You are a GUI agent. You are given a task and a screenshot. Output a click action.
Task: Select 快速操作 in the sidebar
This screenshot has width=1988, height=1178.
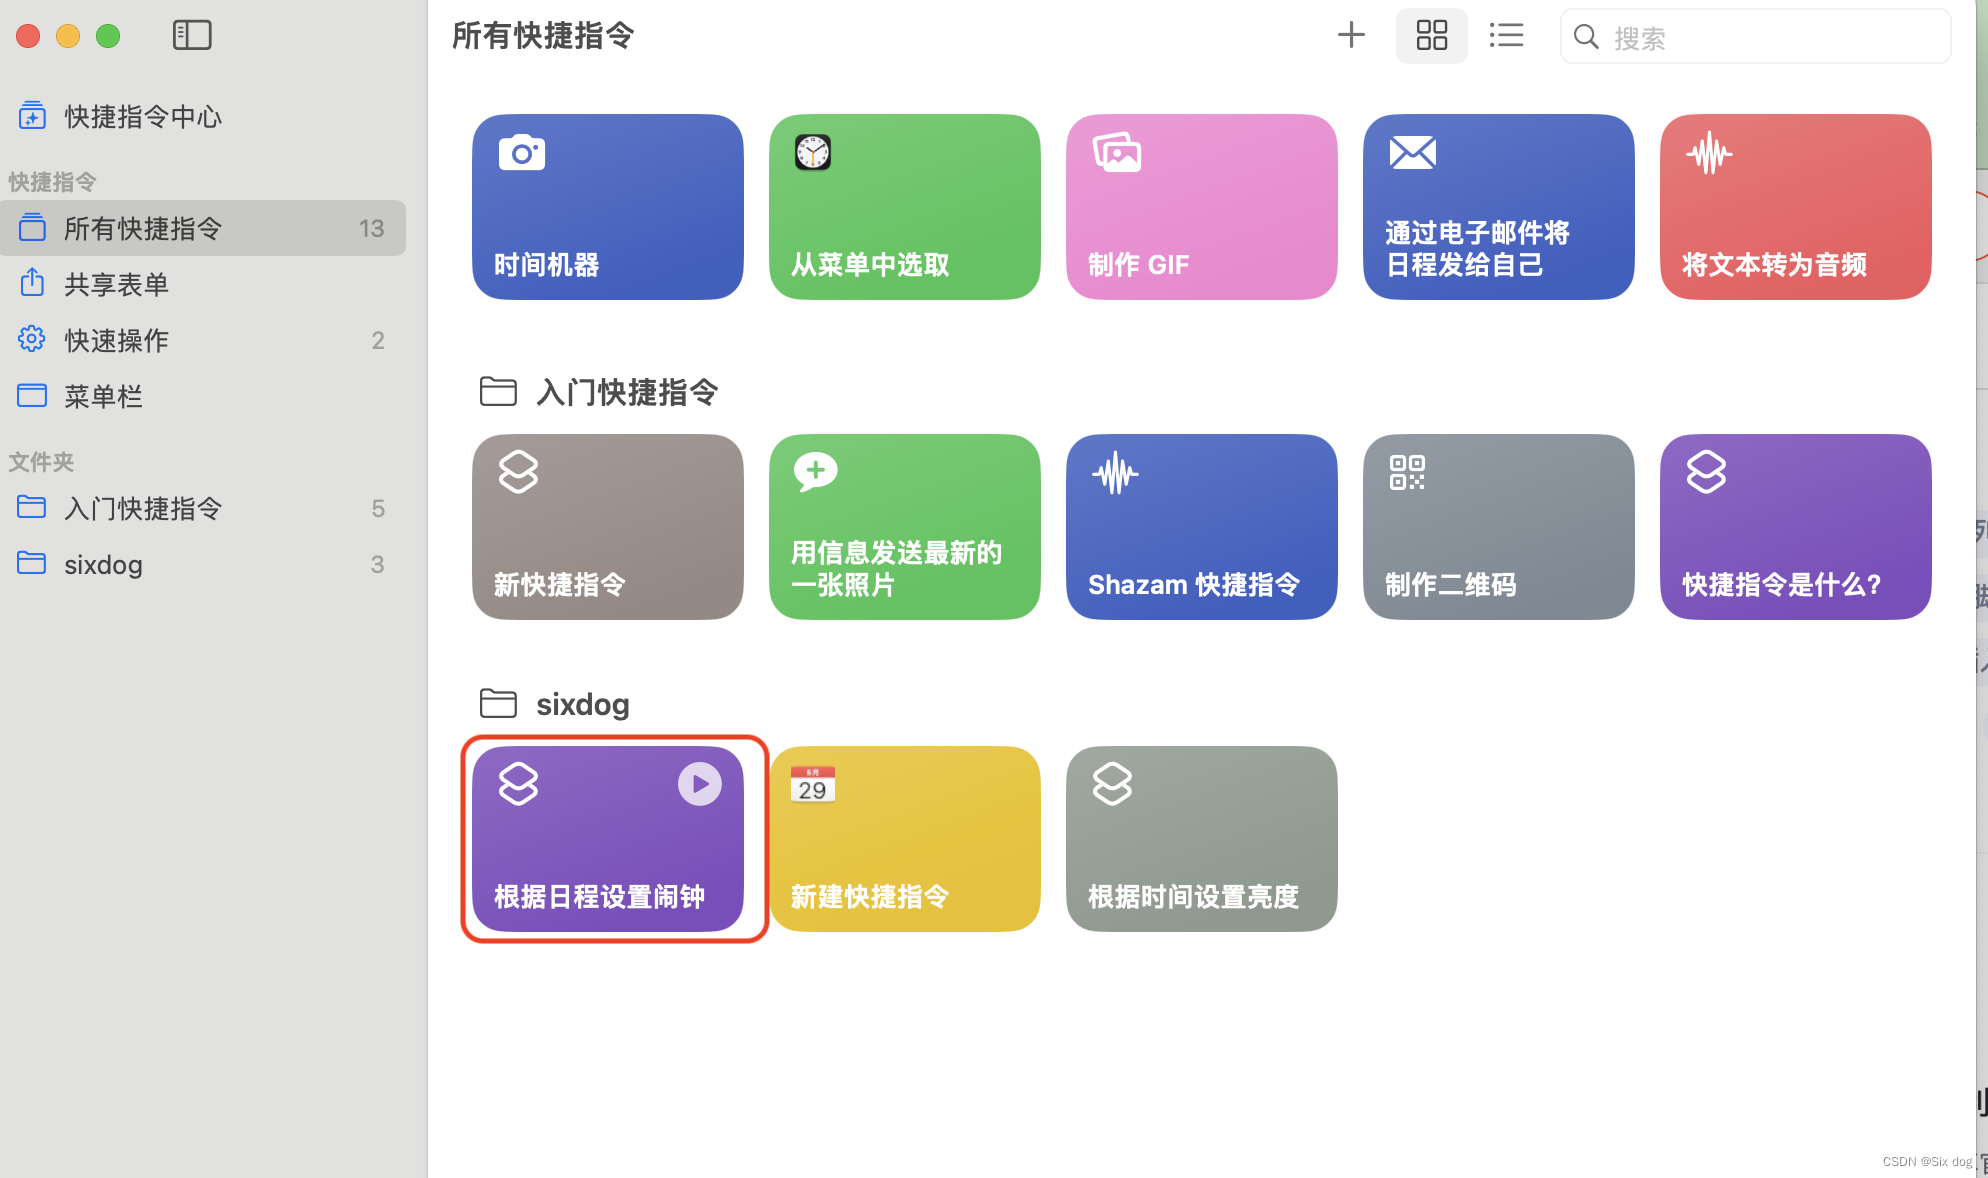(x=116, y=341)
